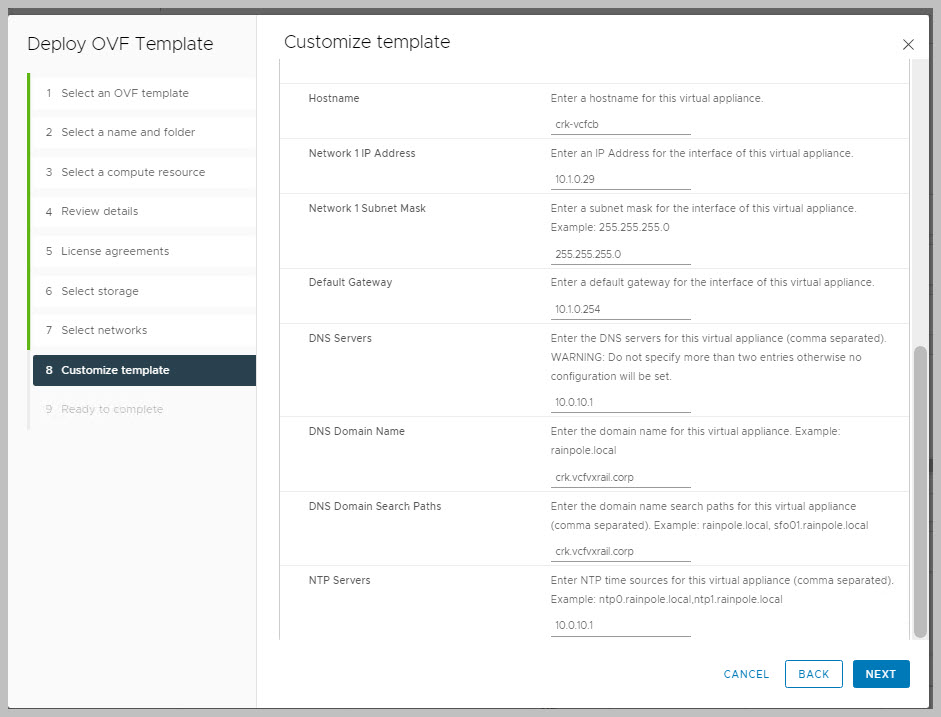Select step 8 Customize template
This screenshot has height=717, width=941.
point(115,370)
